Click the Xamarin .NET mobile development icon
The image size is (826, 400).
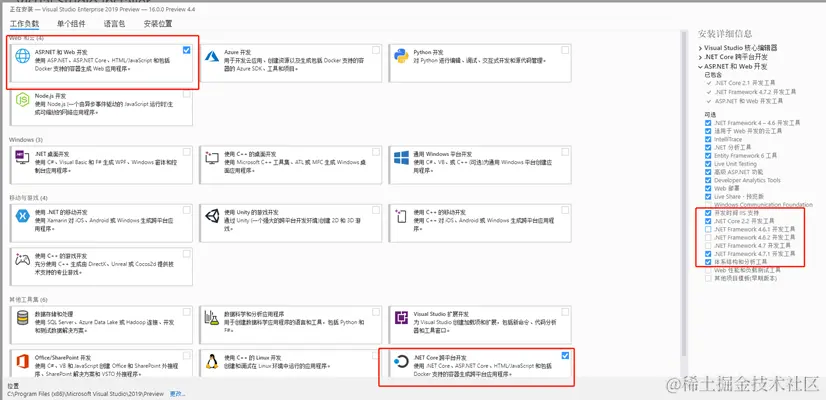tap(23, 215)
